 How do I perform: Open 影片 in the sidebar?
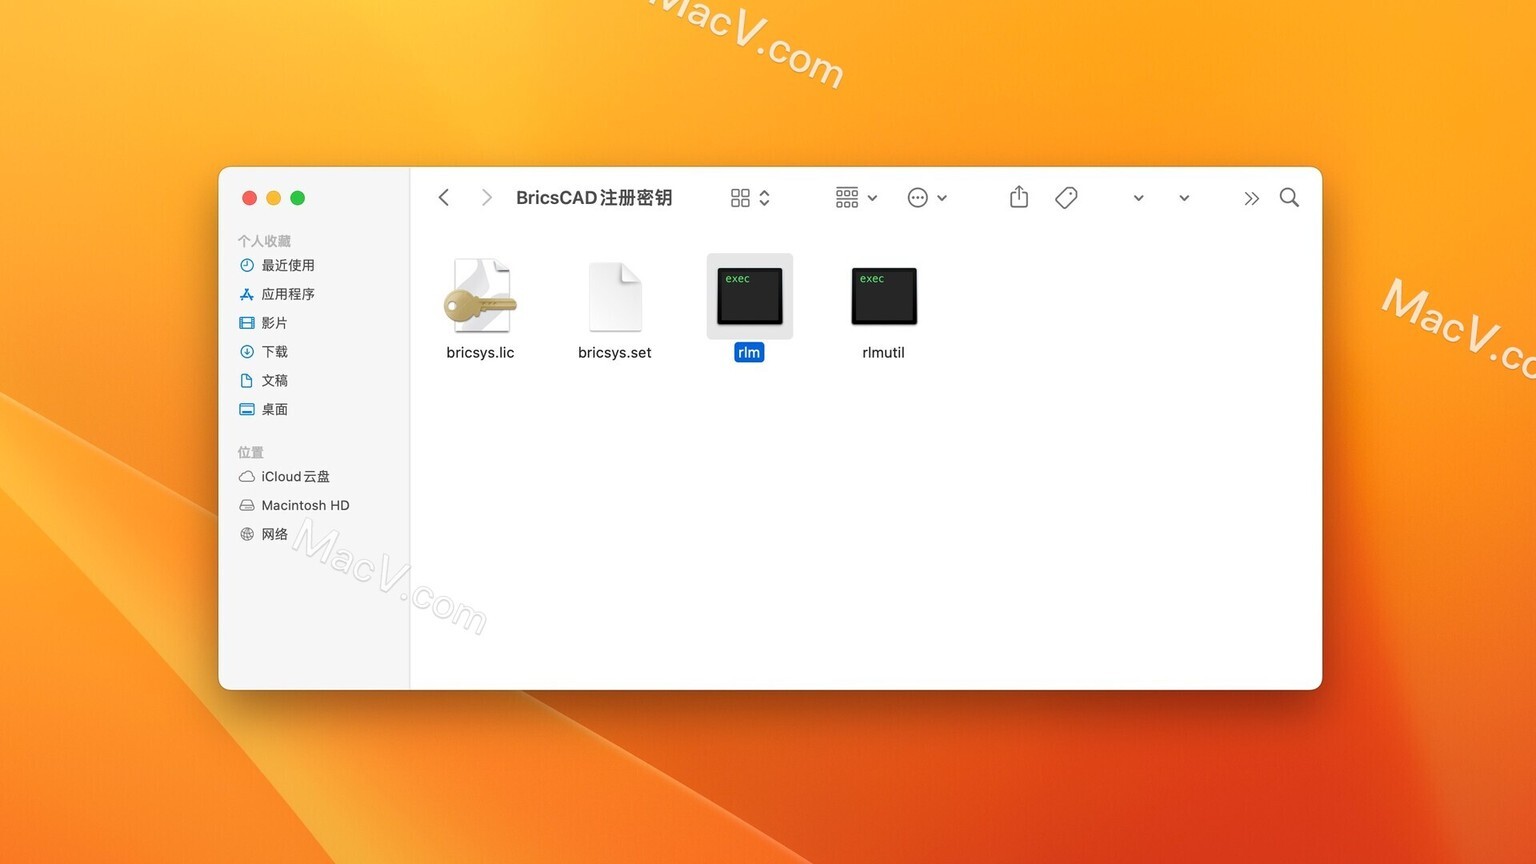(x=264, y=323)
